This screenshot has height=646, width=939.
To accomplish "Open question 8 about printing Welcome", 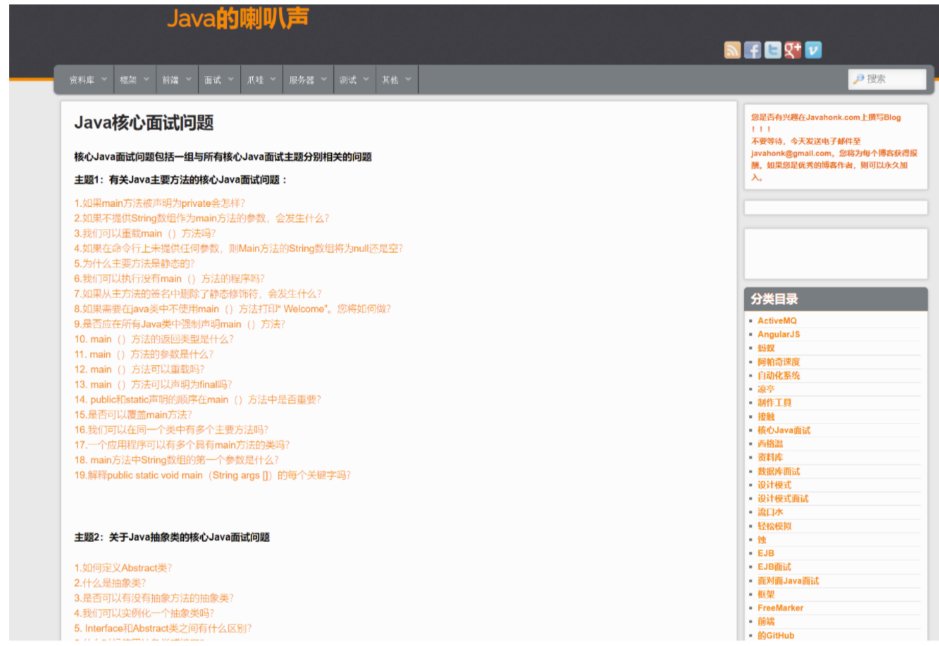I will [x=232, y=309].
